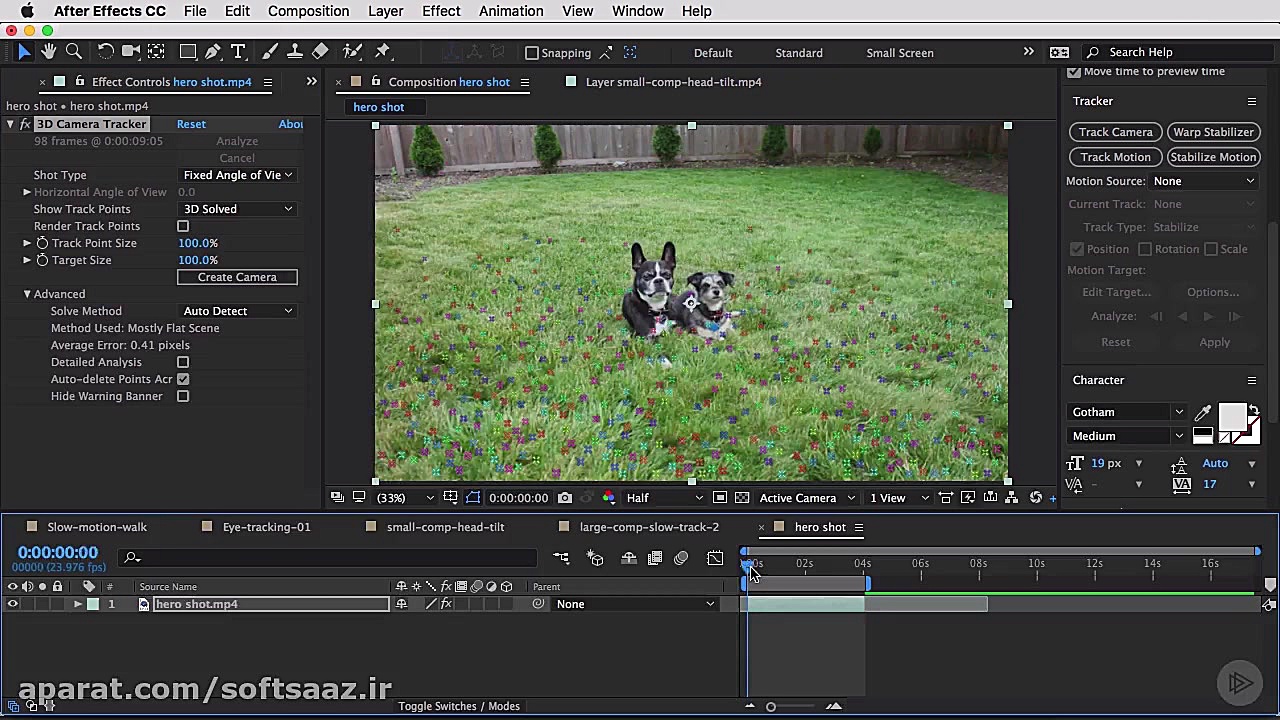Open the Animation menu
Screen dimensions: 1280x720
point(510,11)
